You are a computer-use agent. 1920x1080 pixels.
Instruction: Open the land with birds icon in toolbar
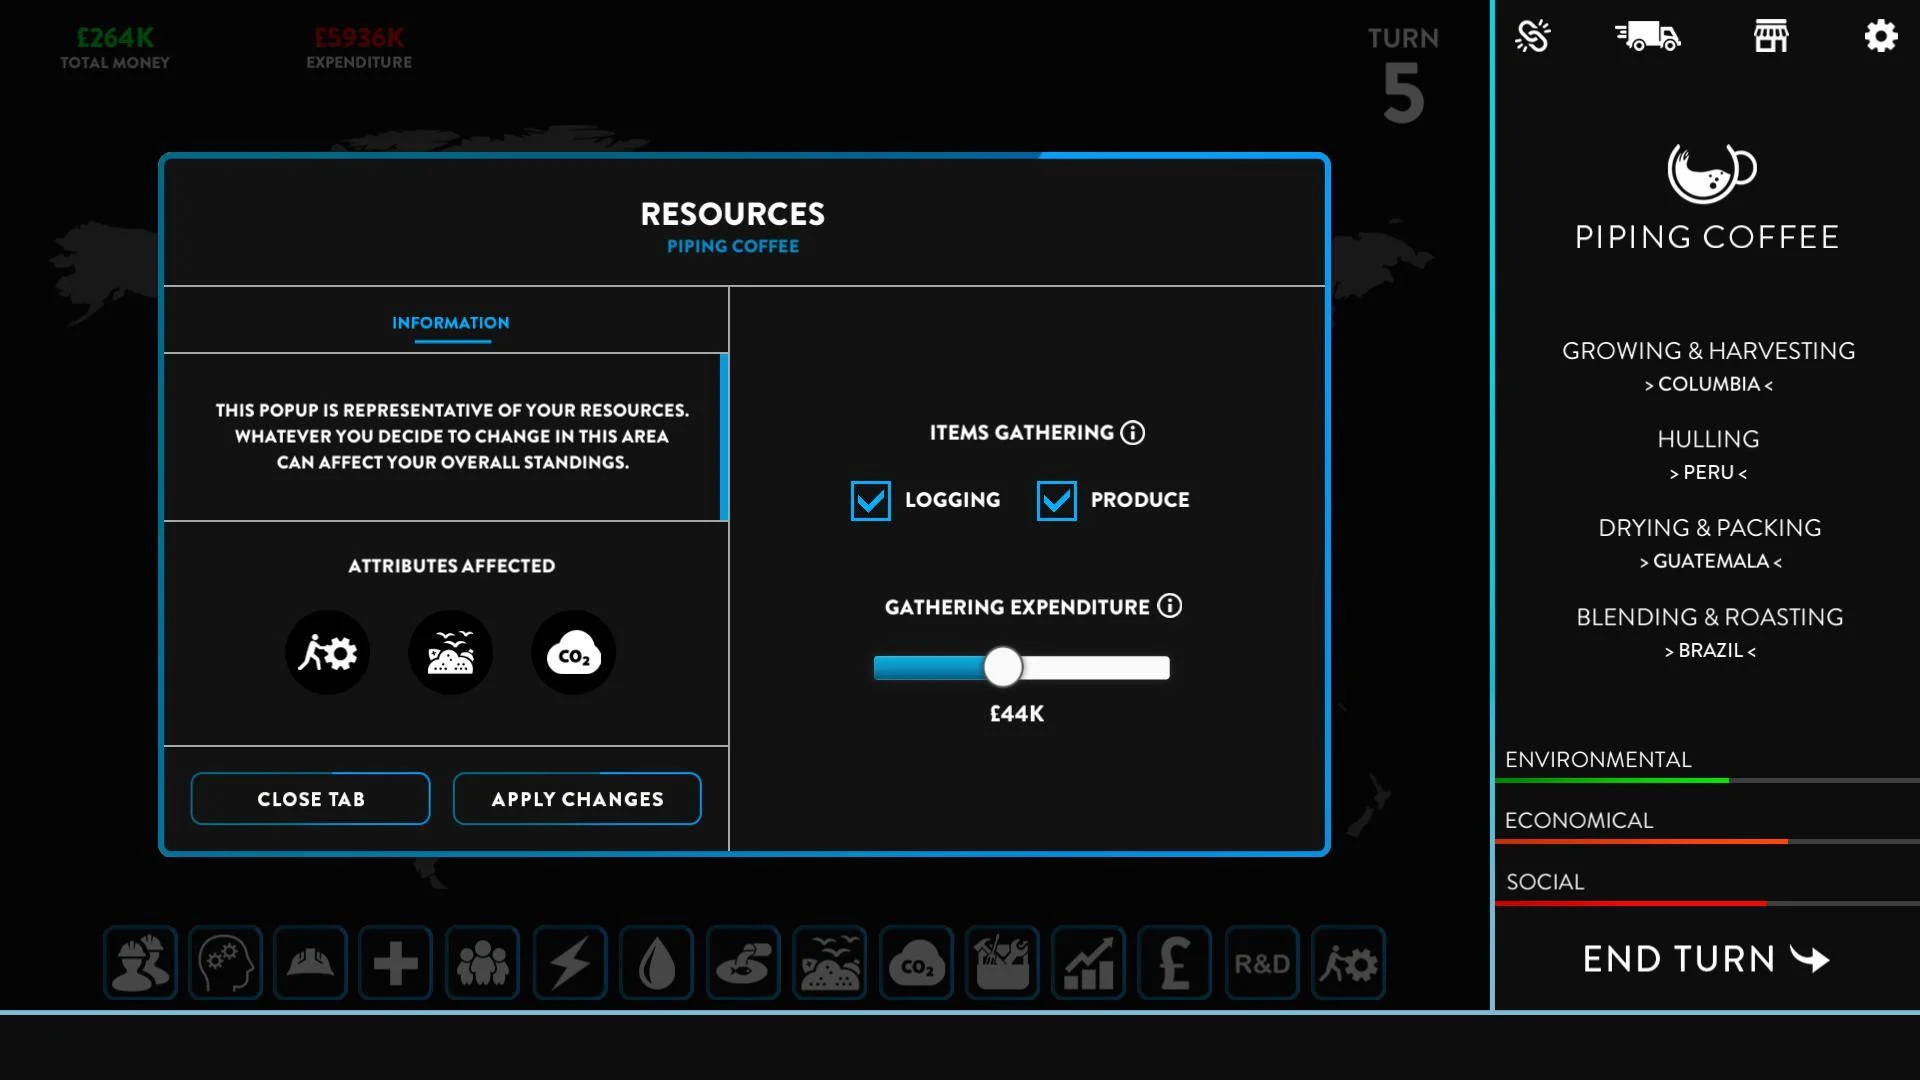click(x=830, y=963)
